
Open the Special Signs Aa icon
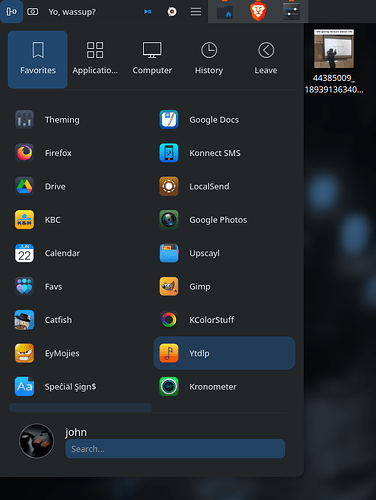pyautogui.click(x=24, y=386)
